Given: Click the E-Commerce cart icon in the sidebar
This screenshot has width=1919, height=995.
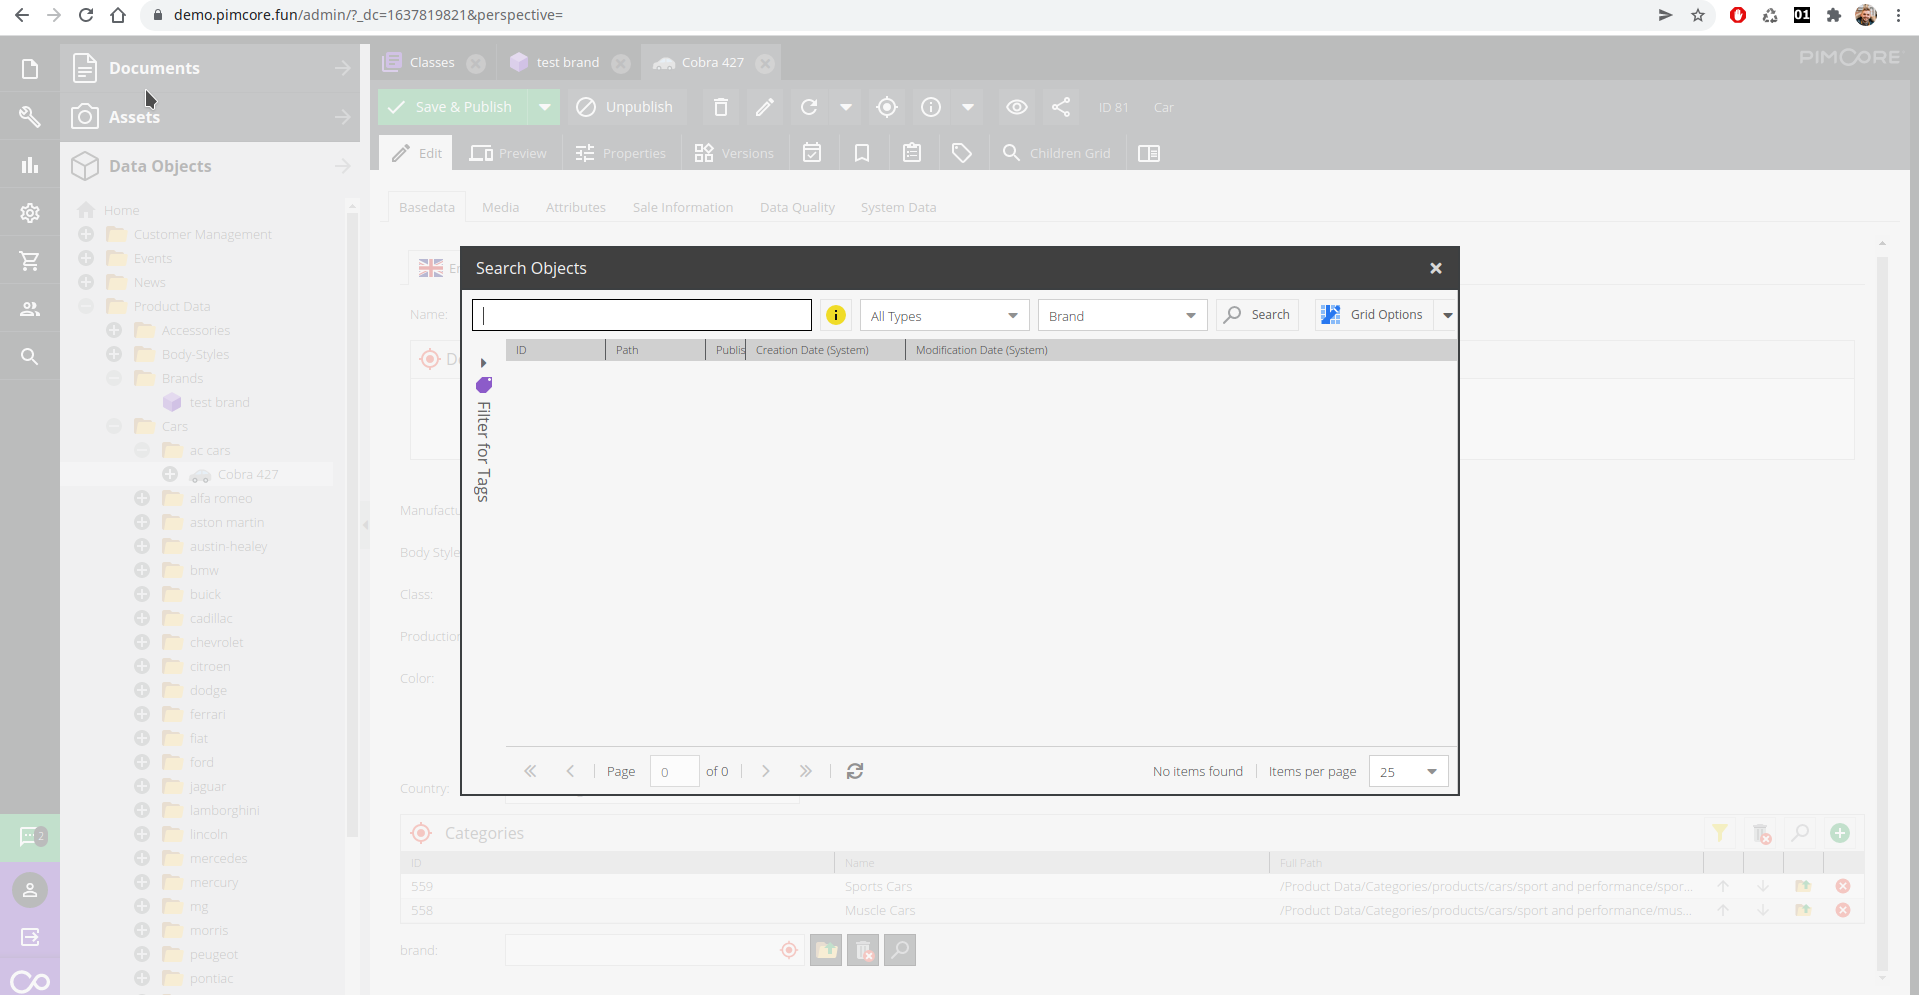Looking at the screenshot, I should pos(30,261).
